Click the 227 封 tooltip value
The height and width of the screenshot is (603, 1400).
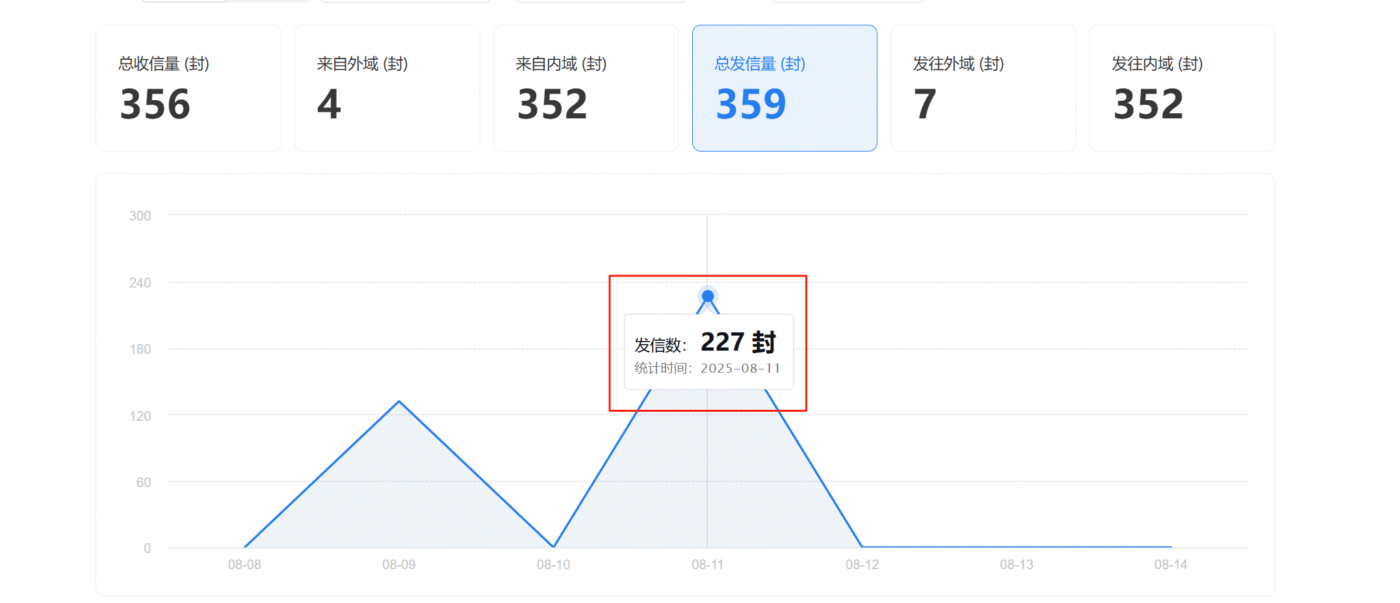pos(738,343)
